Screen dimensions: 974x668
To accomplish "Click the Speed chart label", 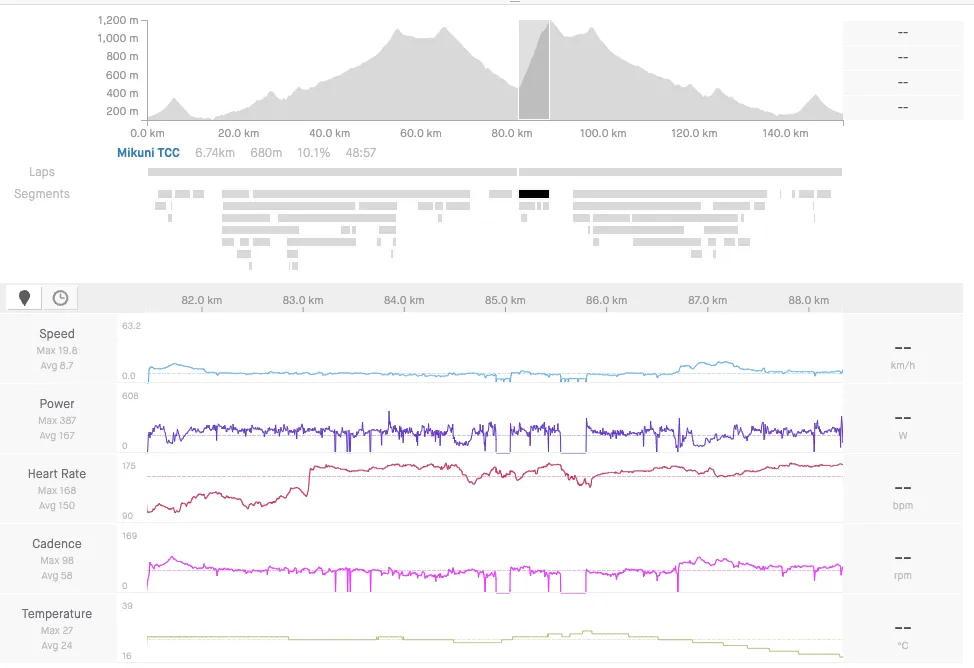I will (57, 334).
